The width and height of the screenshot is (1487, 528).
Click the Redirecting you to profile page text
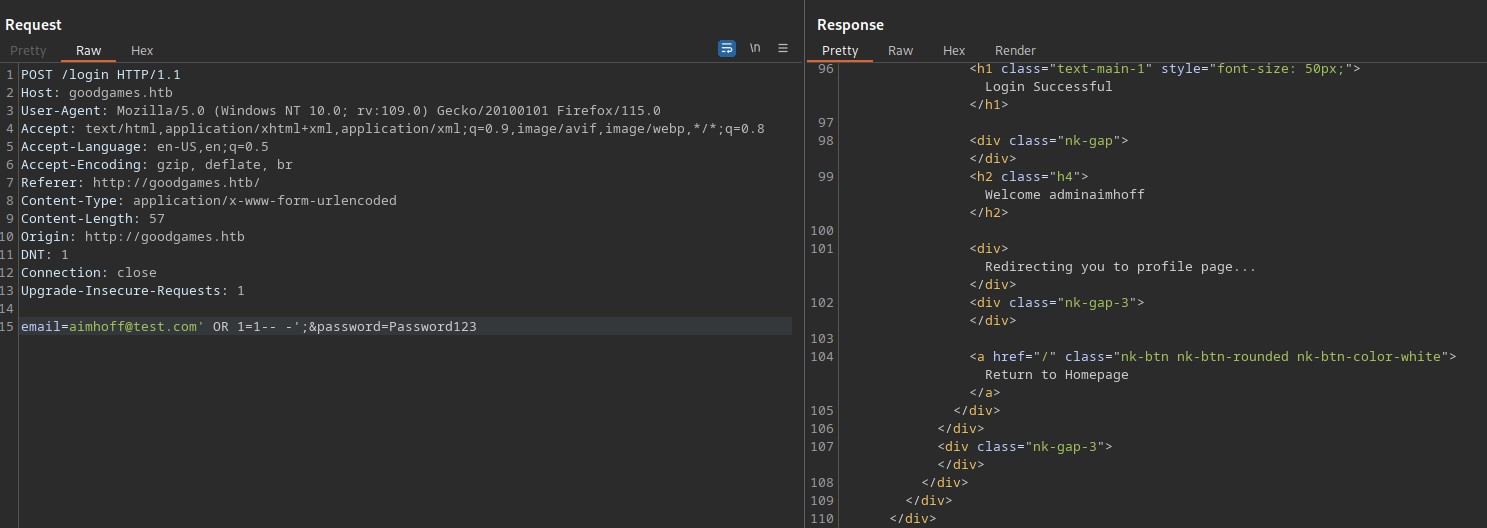1120,267
